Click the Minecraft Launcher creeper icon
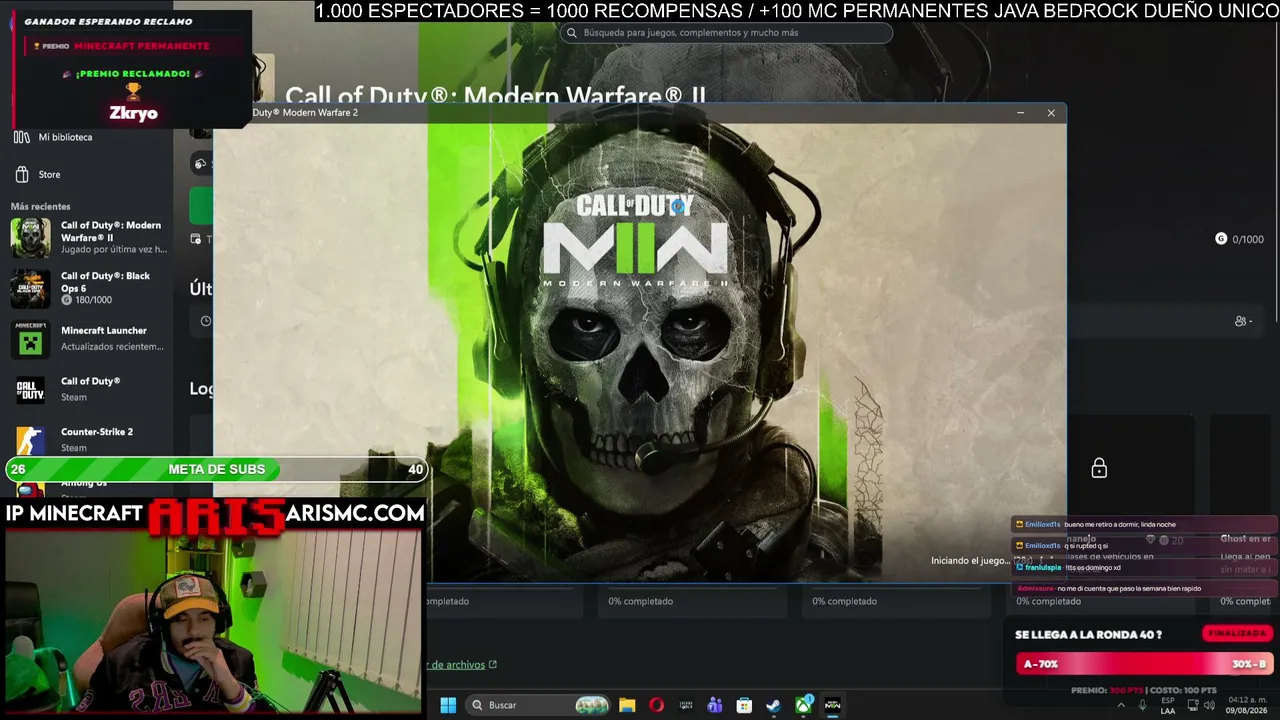The width and height of the screenshot is (1280, 720). click(30, 339)
